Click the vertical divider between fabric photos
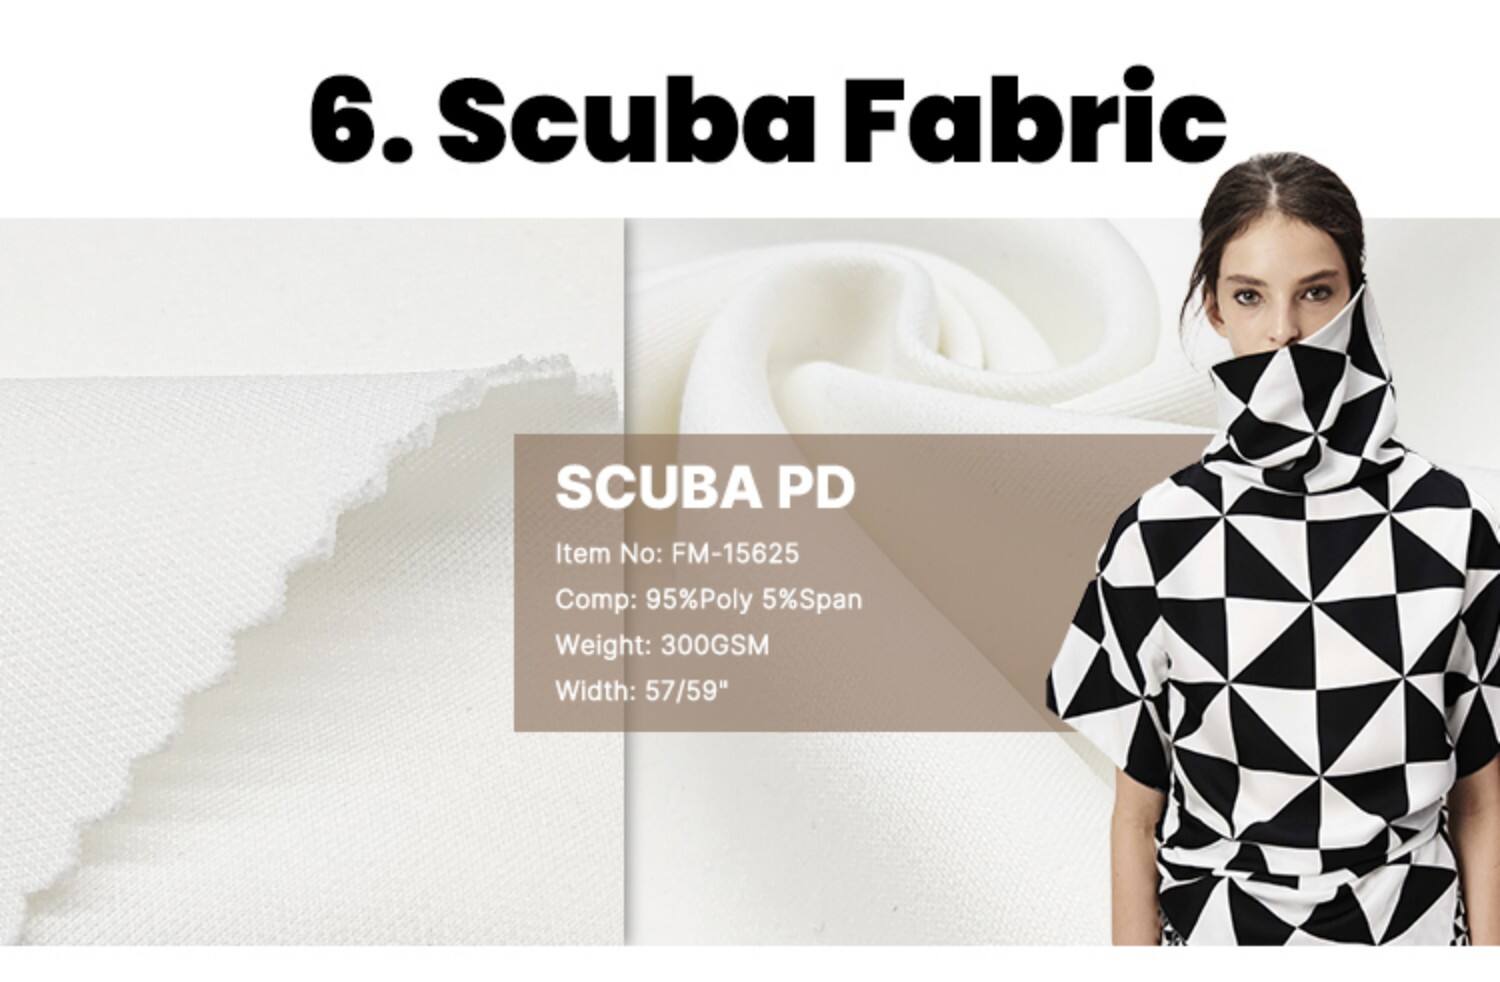The image size is (1500, 982). click(626, 580)
